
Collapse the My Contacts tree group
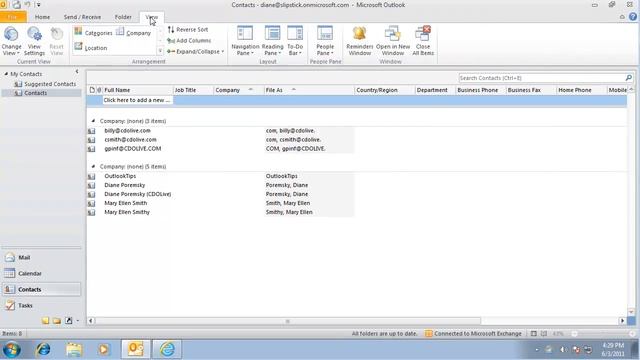coord(6,74)
